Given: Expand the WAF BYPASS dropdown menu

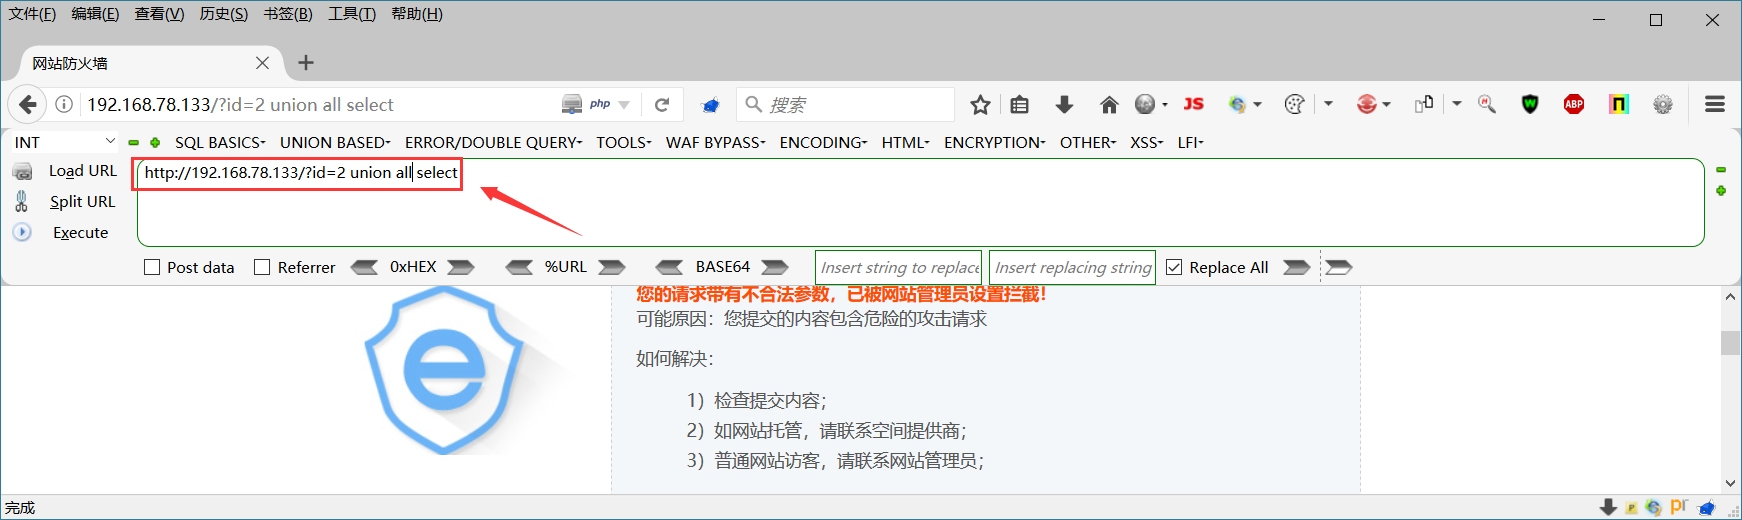Looking at the screenshot, I should (715, 142).
